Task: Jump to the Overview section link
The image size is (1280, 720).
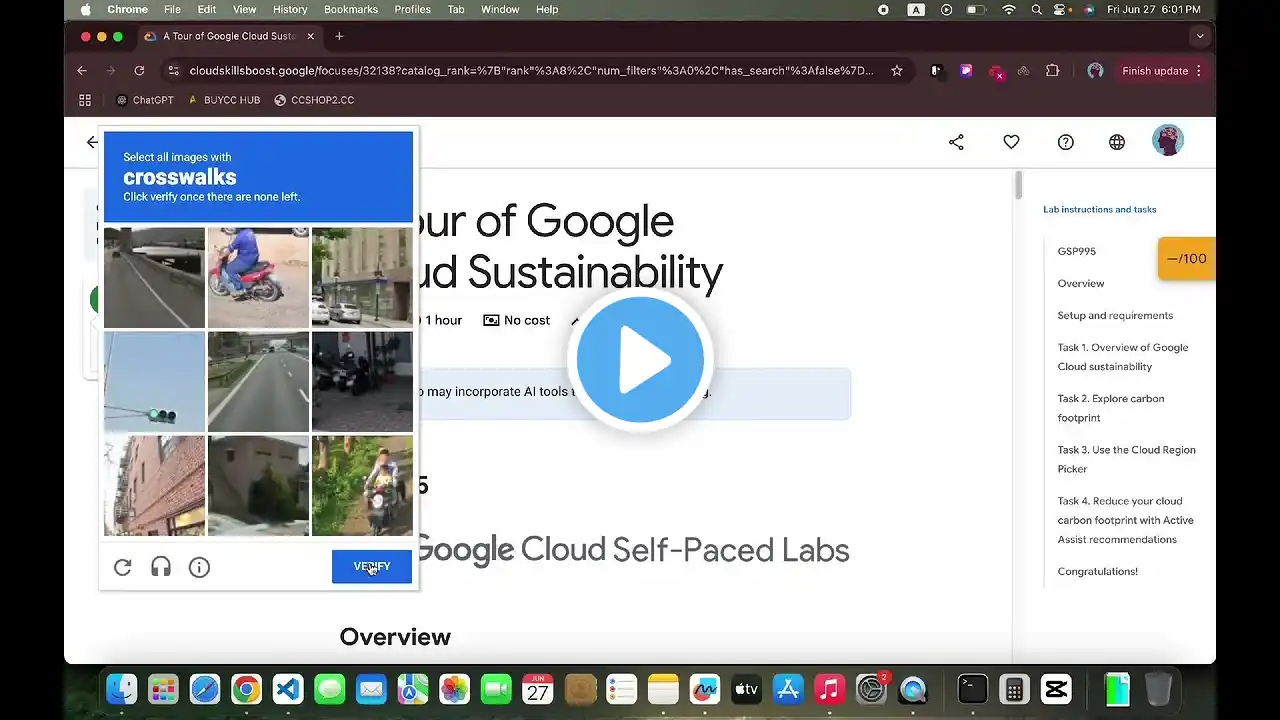Action: (1081, 283)
